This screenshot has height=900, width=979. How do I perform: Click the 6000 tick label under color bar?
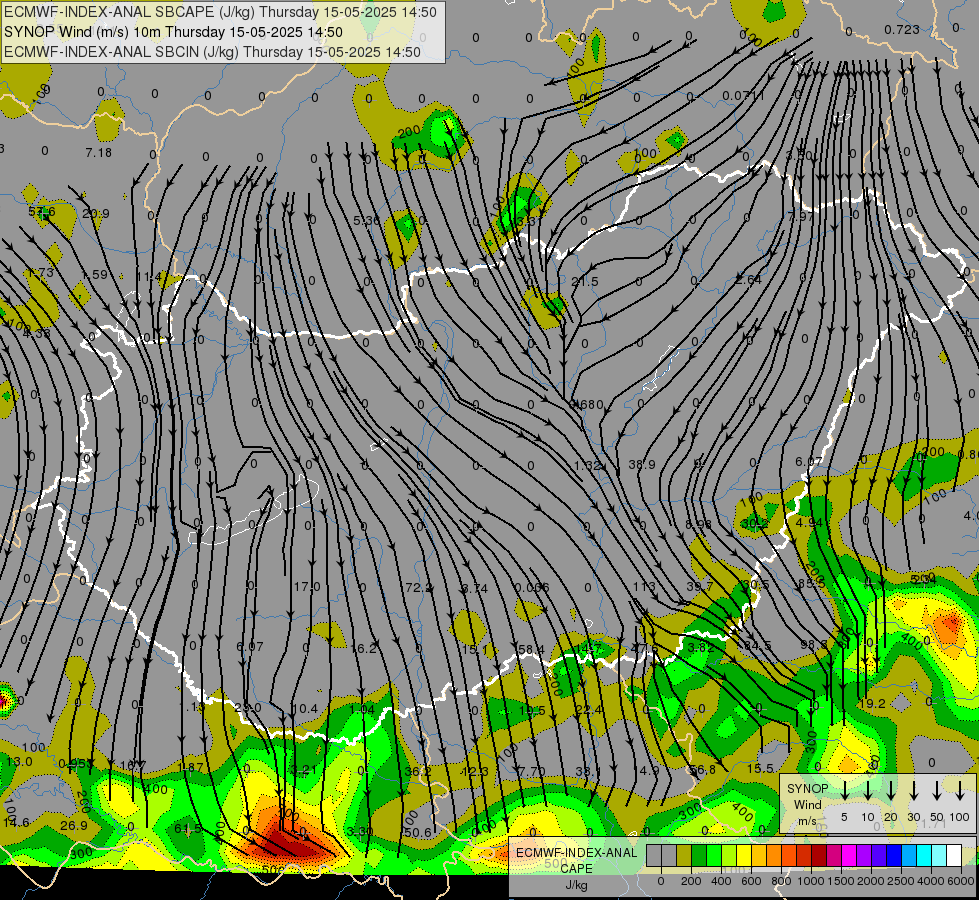coord(961,881)
